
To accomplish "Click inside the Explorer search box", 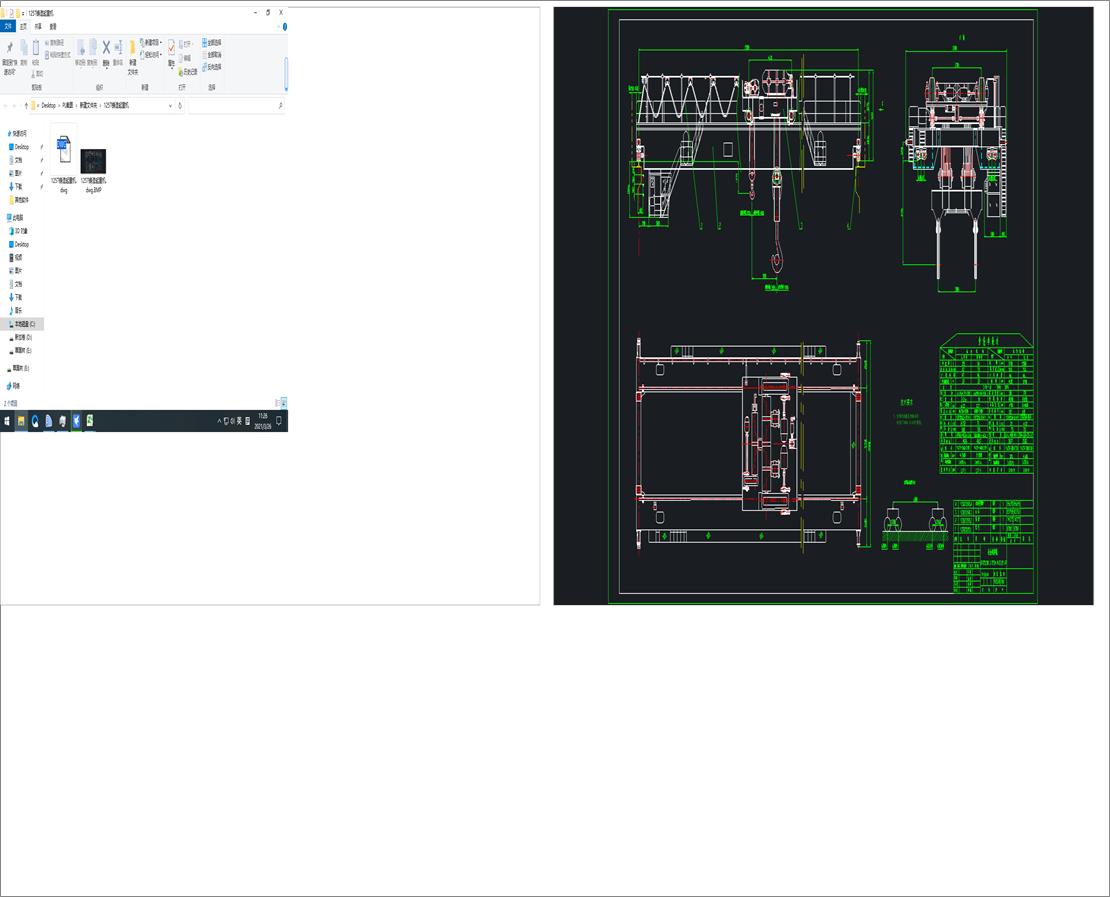I will pos(236,105).
